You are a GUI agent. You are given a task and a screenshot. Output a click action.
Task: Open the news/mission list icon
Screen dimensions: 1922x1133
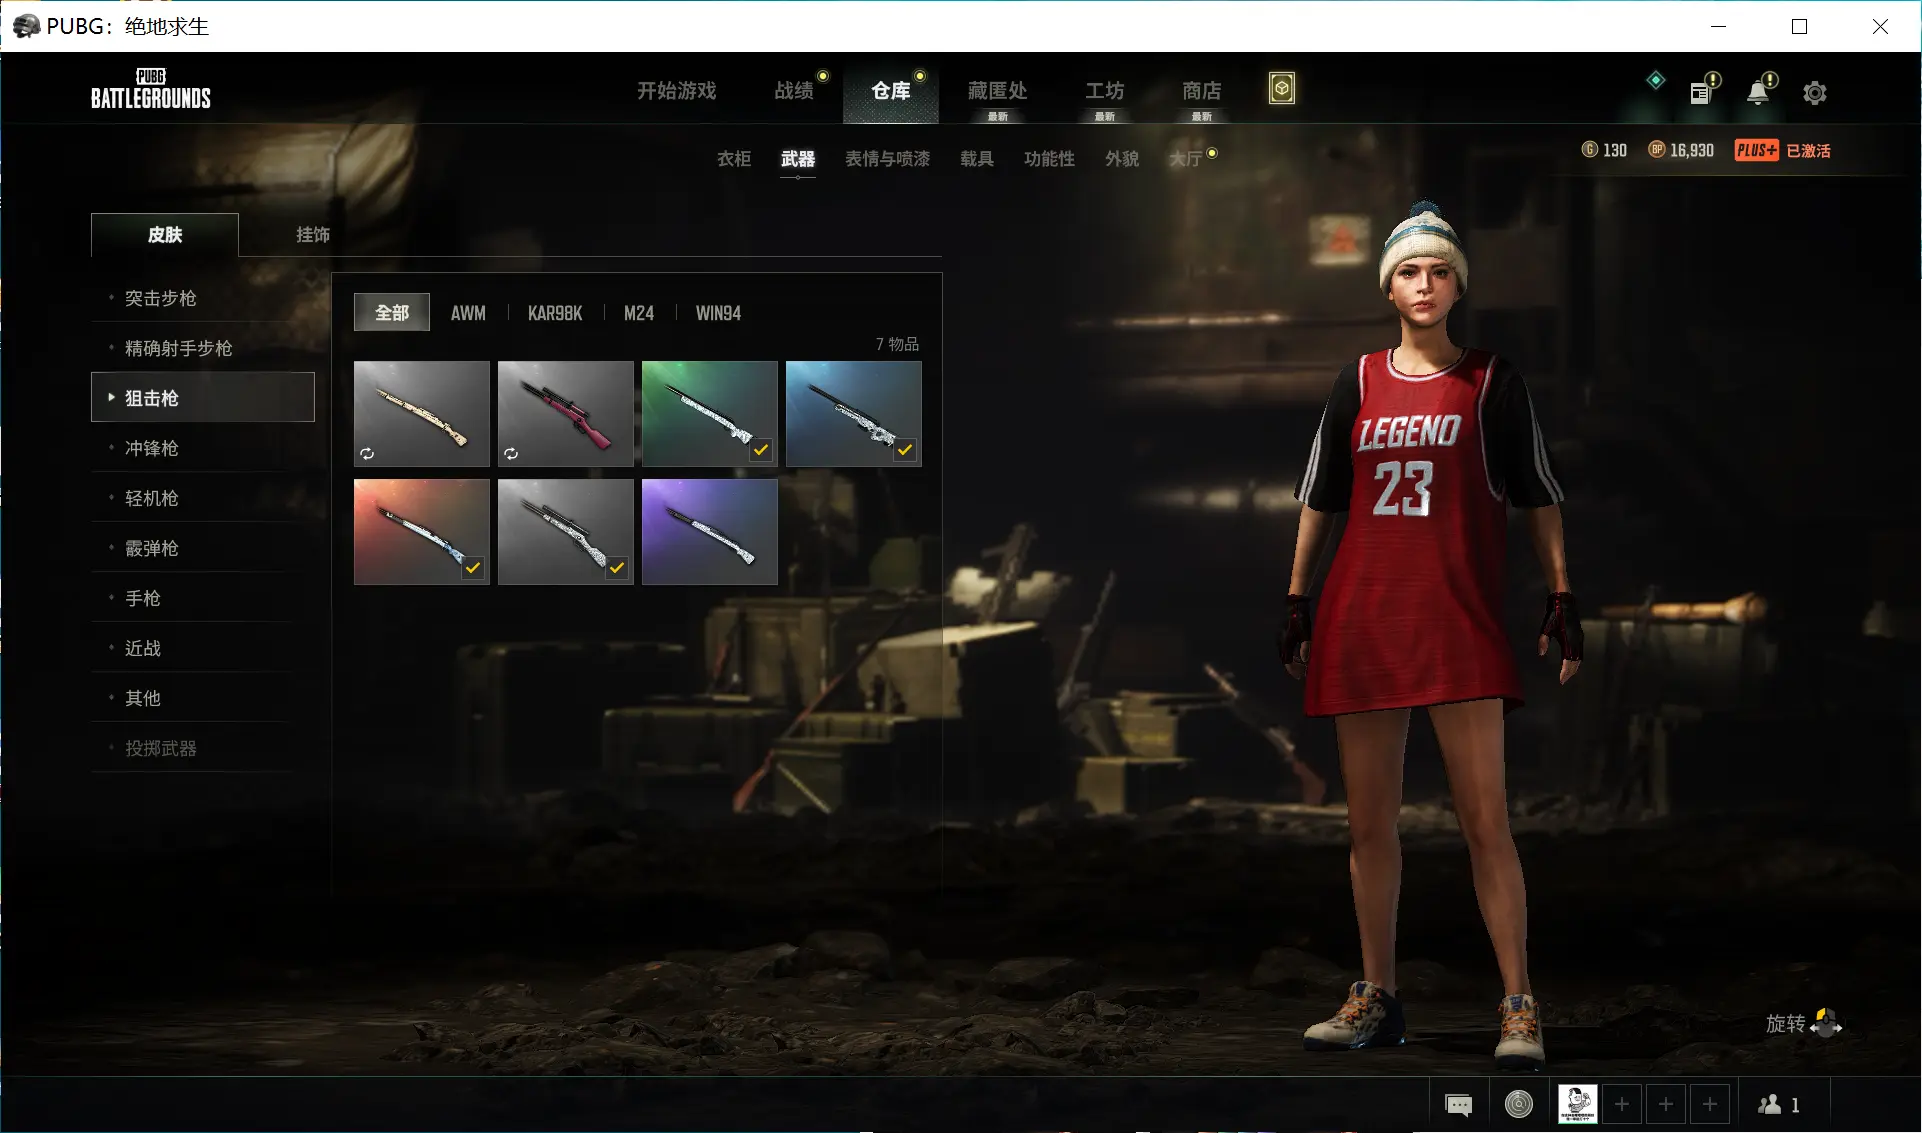click(1701, 93)
